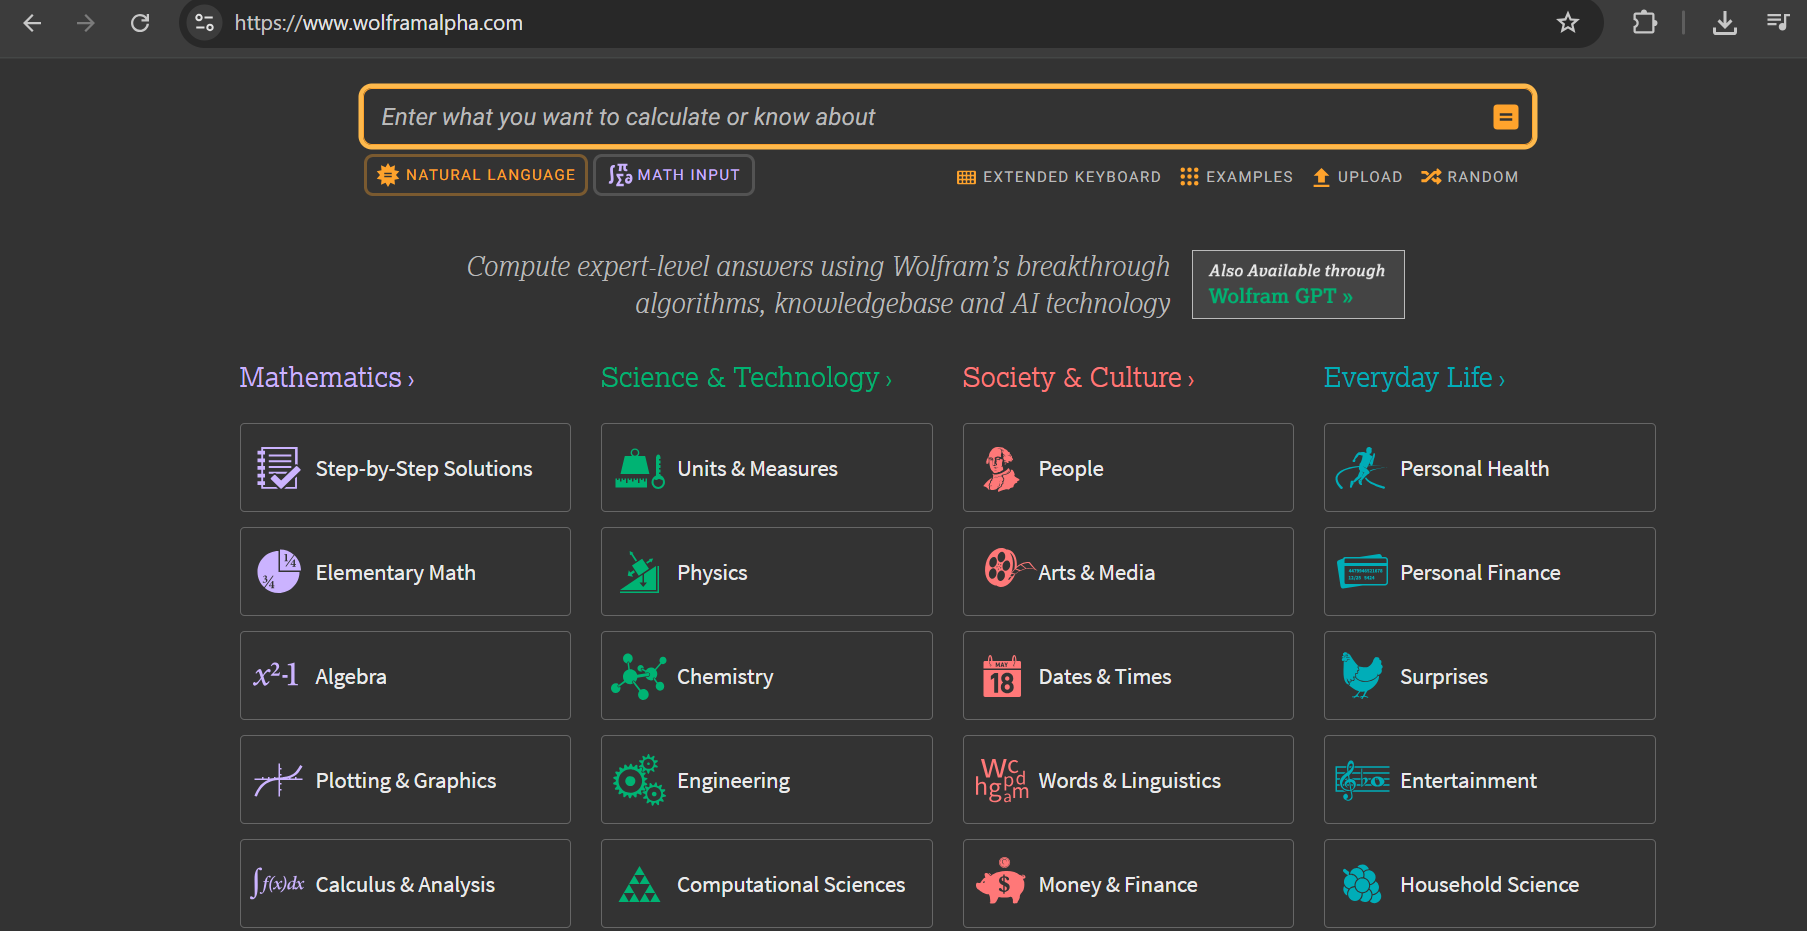Reload the page with the refresh icon
This screenshot has width=1807, height=931.
tap(140, 23)
